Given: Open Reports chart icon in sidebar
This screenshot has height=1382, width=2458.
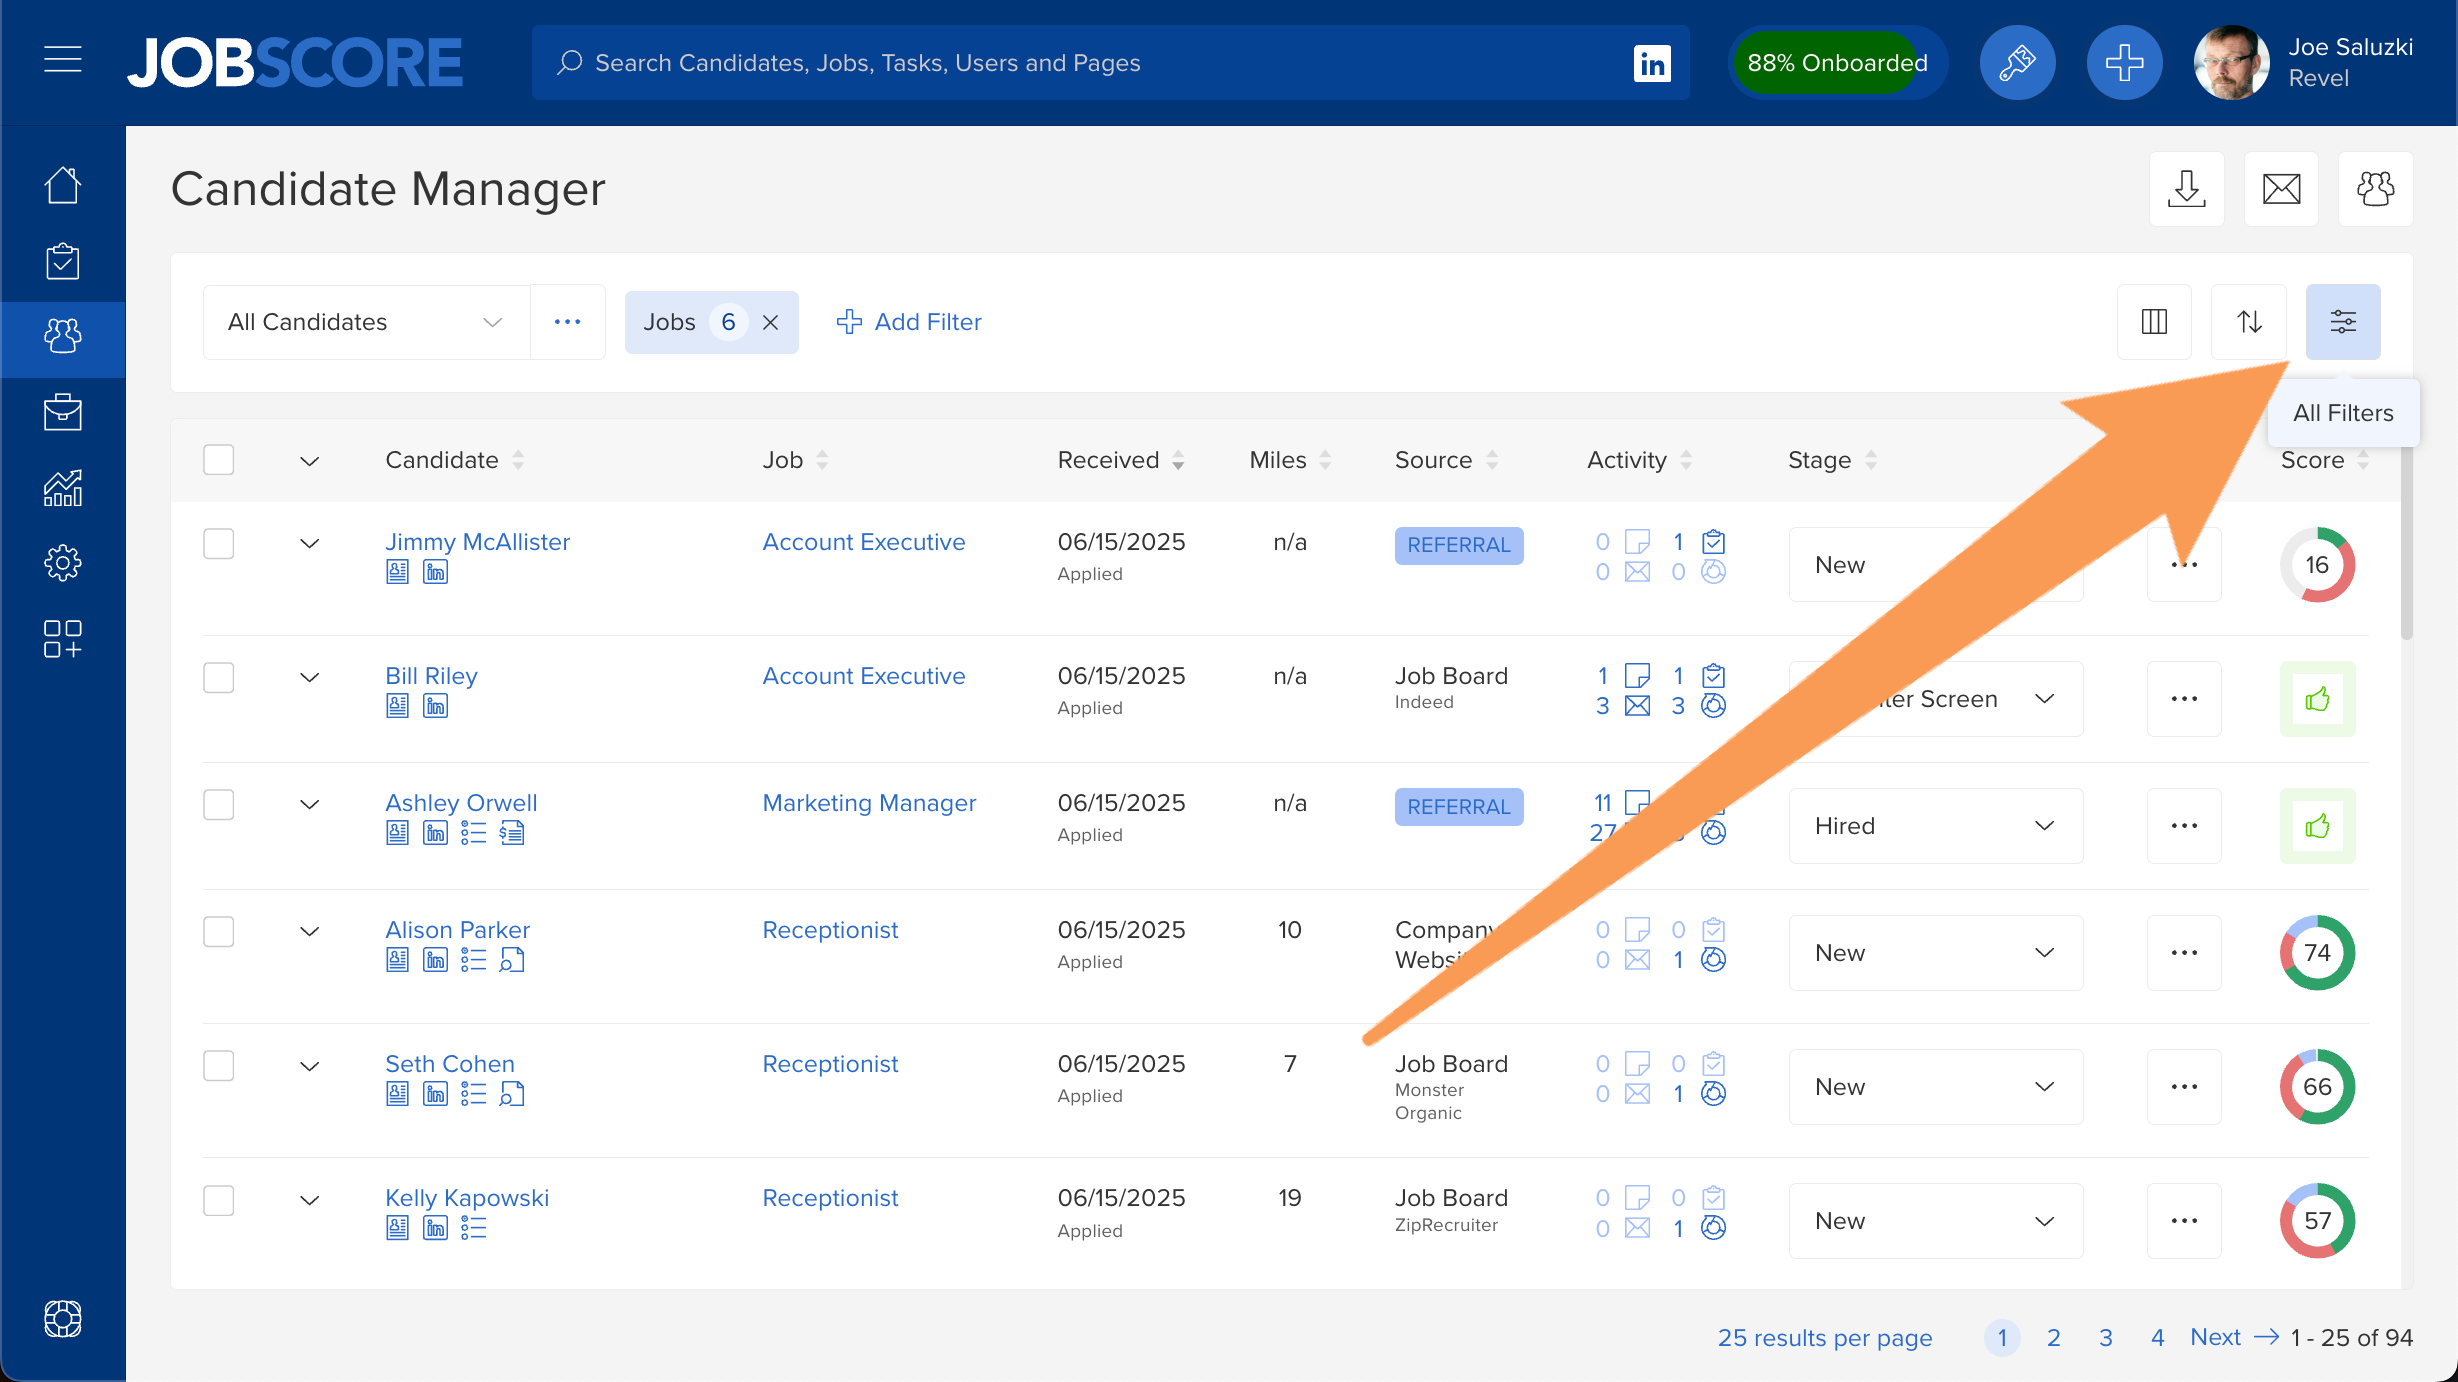Looking at the screenshot, I should click(x=62, y=488).
